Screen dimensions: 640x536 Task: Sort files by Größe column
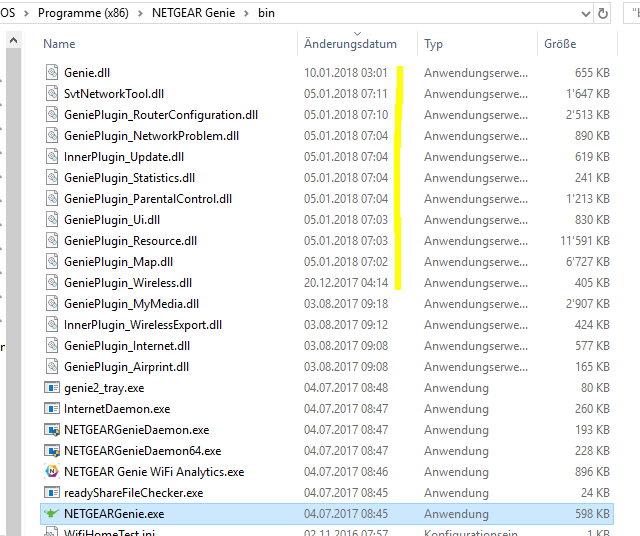click(560, 44)
